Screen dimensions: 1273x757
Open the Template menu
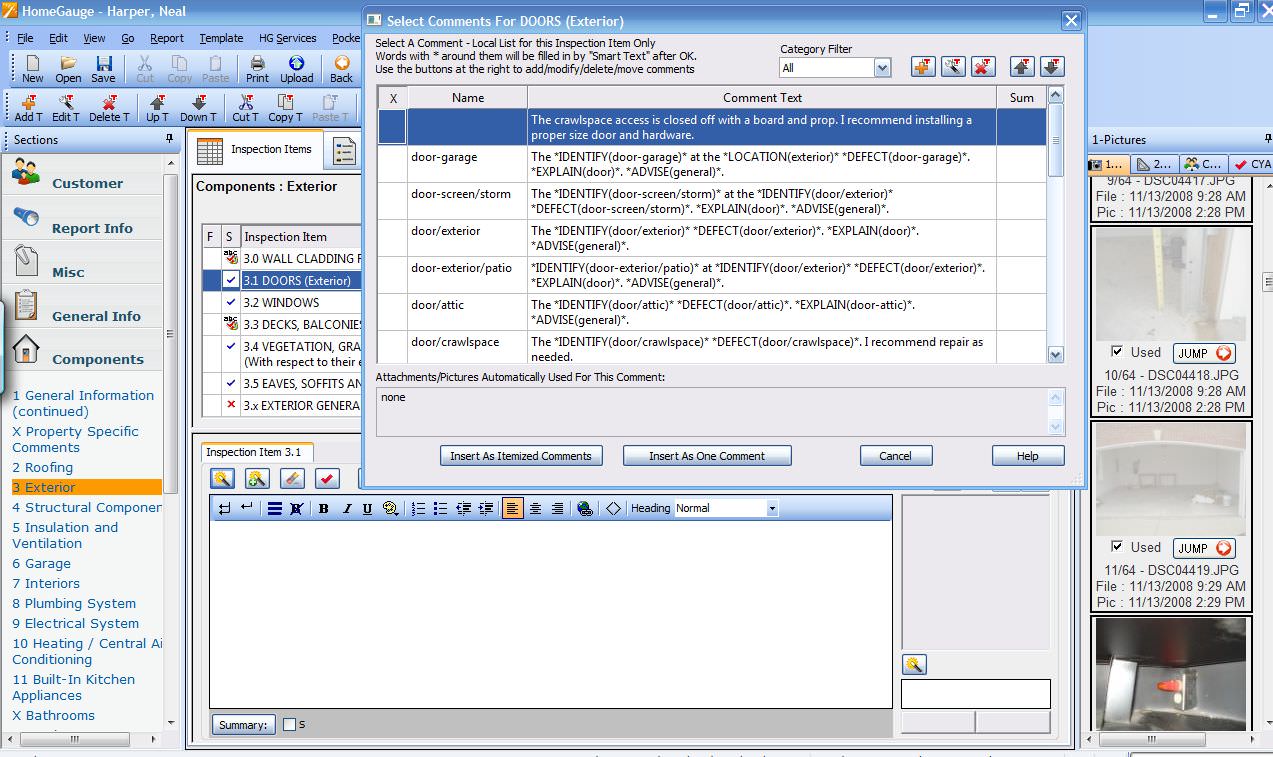point(220,38)
